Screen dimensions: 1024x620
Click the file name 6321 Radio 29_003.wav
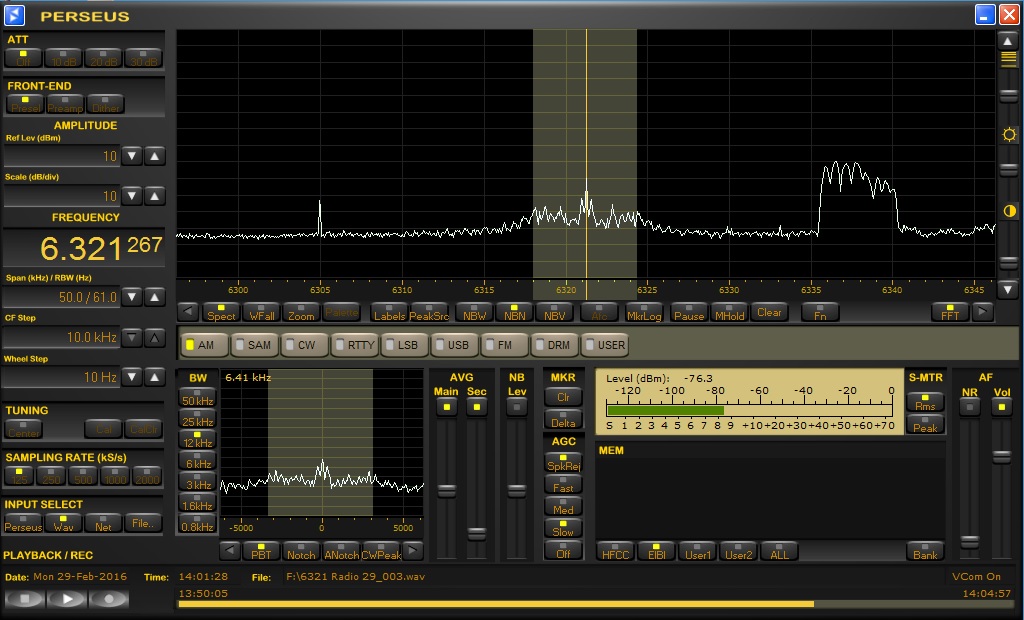355,576
